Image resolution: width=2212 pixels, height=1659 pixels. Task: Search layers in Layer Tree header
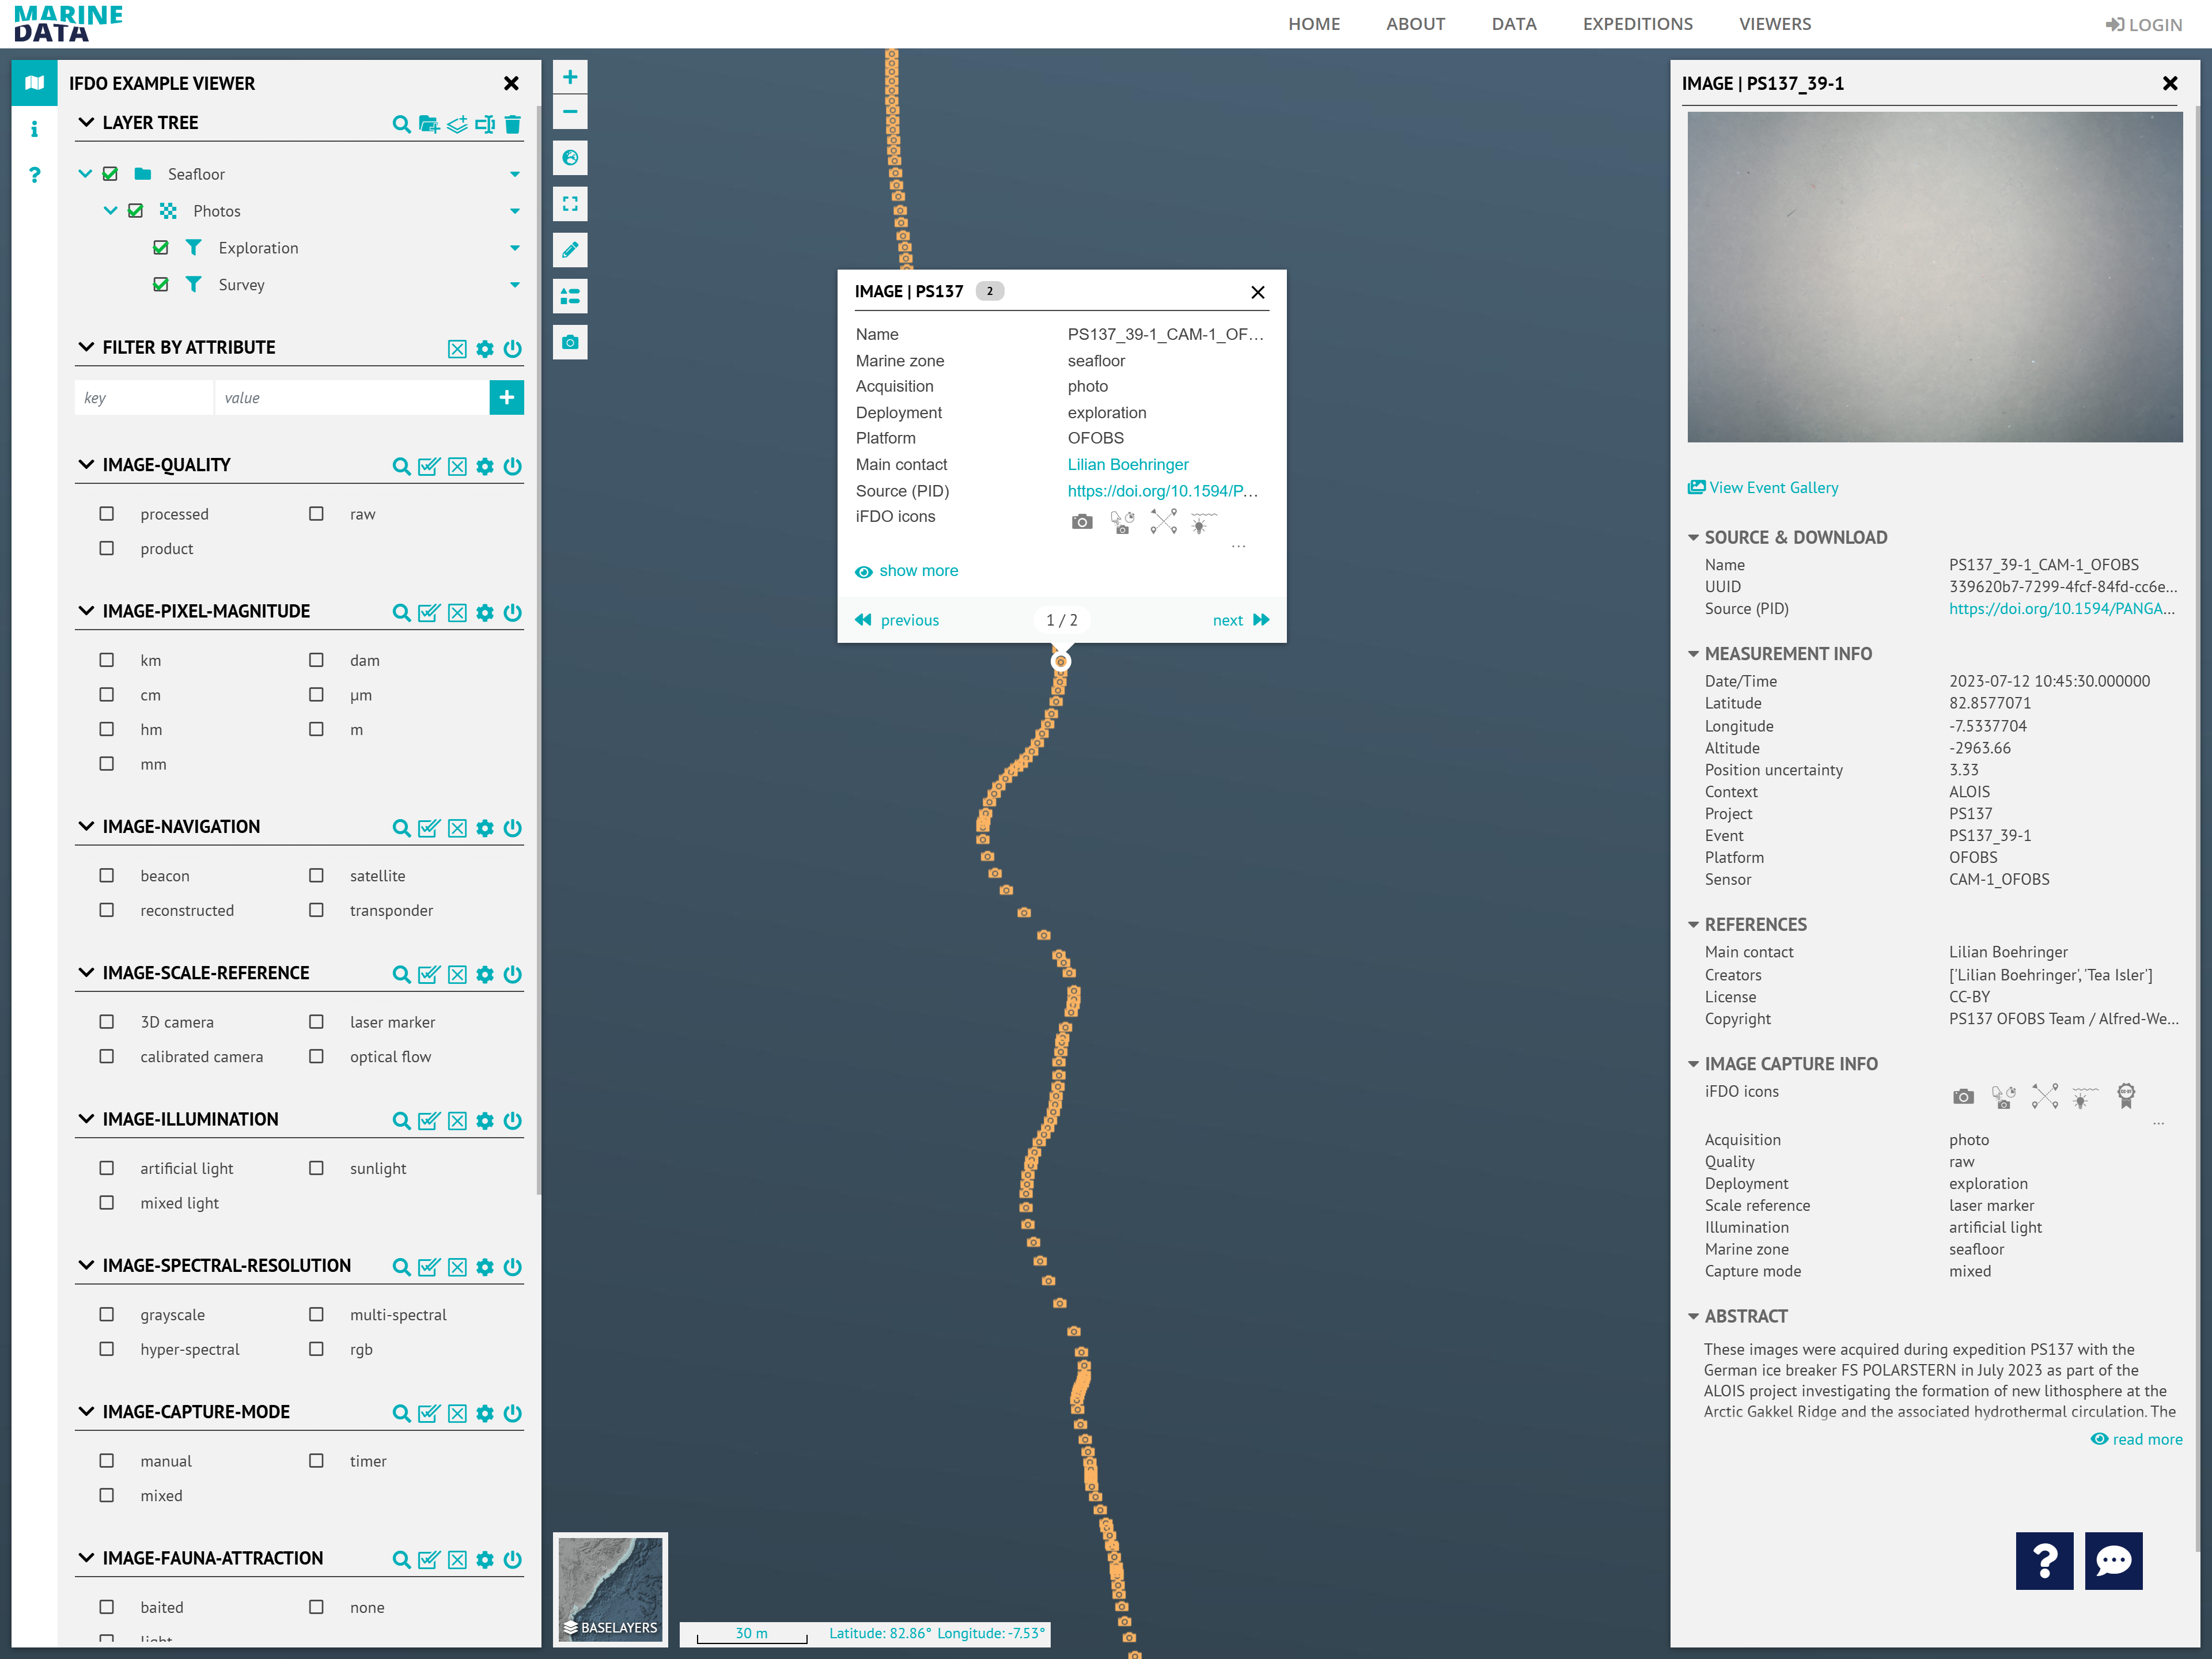401,124
